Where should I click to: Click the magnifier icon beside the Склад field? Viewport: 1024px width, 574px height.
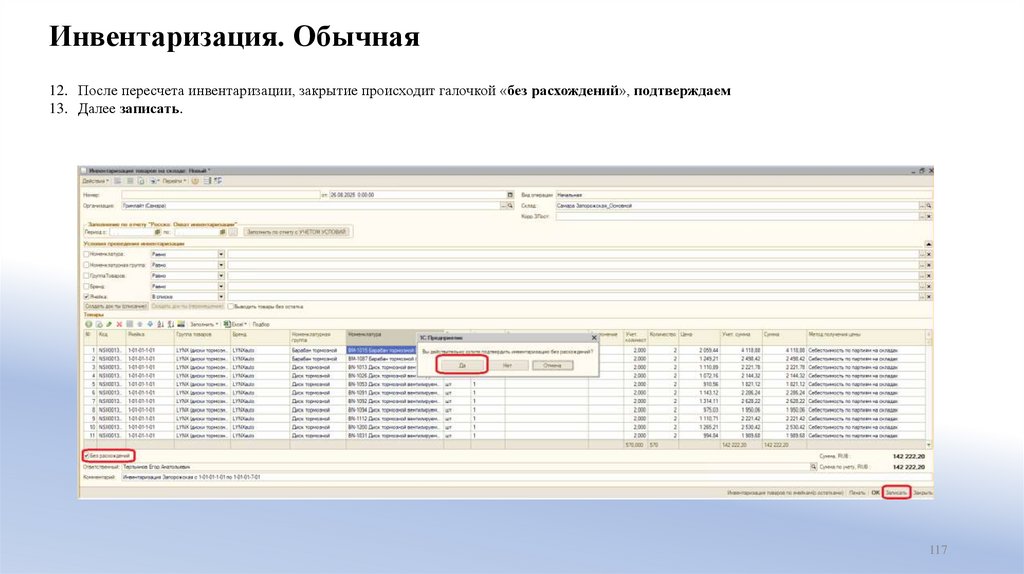pyautogui.click(x=929, y=206)
